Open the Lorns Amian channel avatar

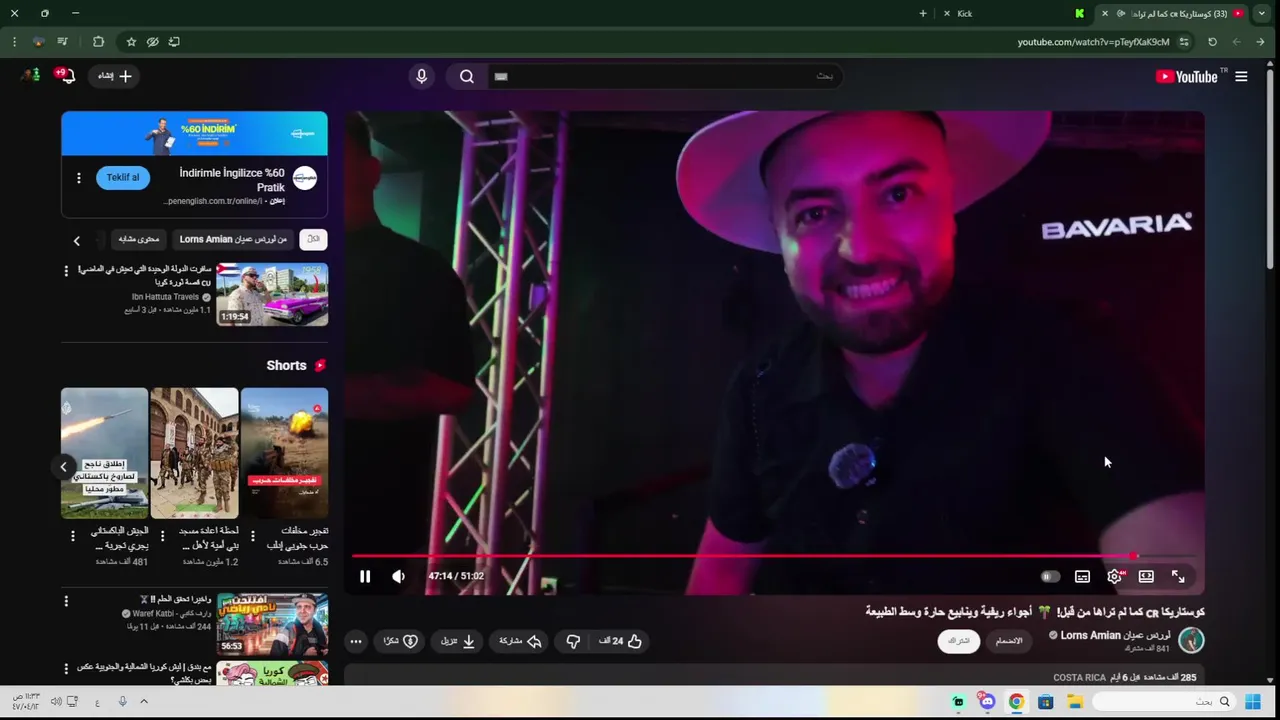[1191, 640]
